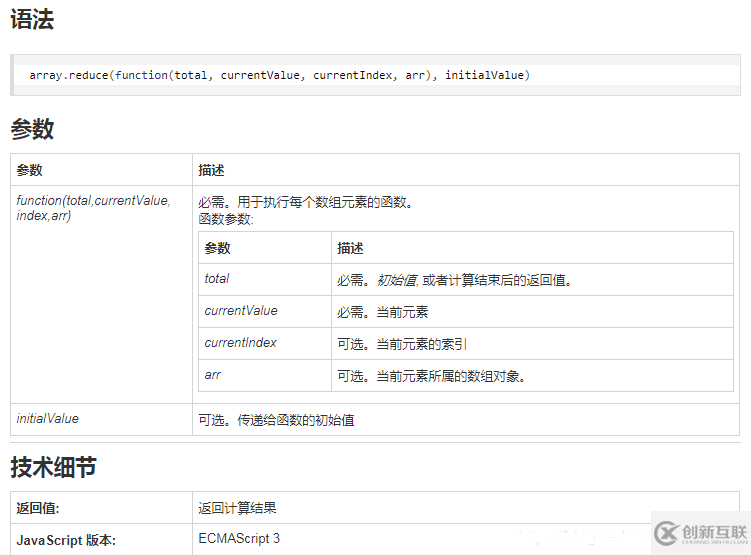The height and width of the screenshot is (555, 751).
Task: Click the array.reduce syntax code line
Action: point(279,75)
